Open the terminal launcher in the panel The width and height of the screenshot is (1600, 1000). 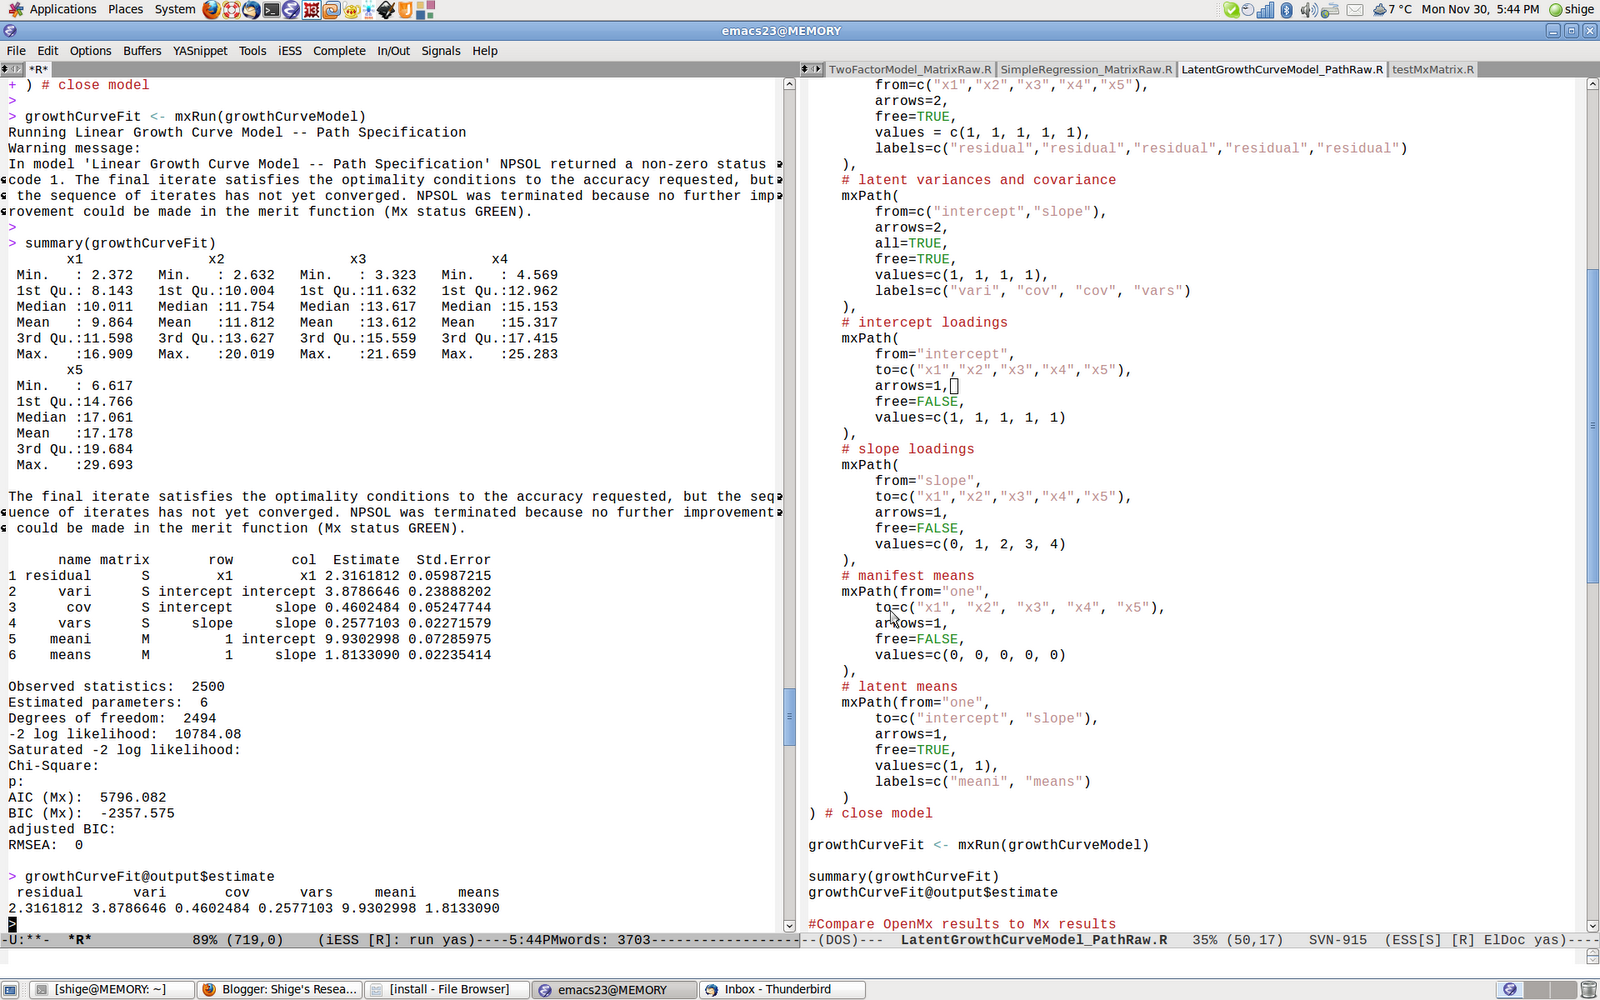pyautogui.click(x=271, y=10)
